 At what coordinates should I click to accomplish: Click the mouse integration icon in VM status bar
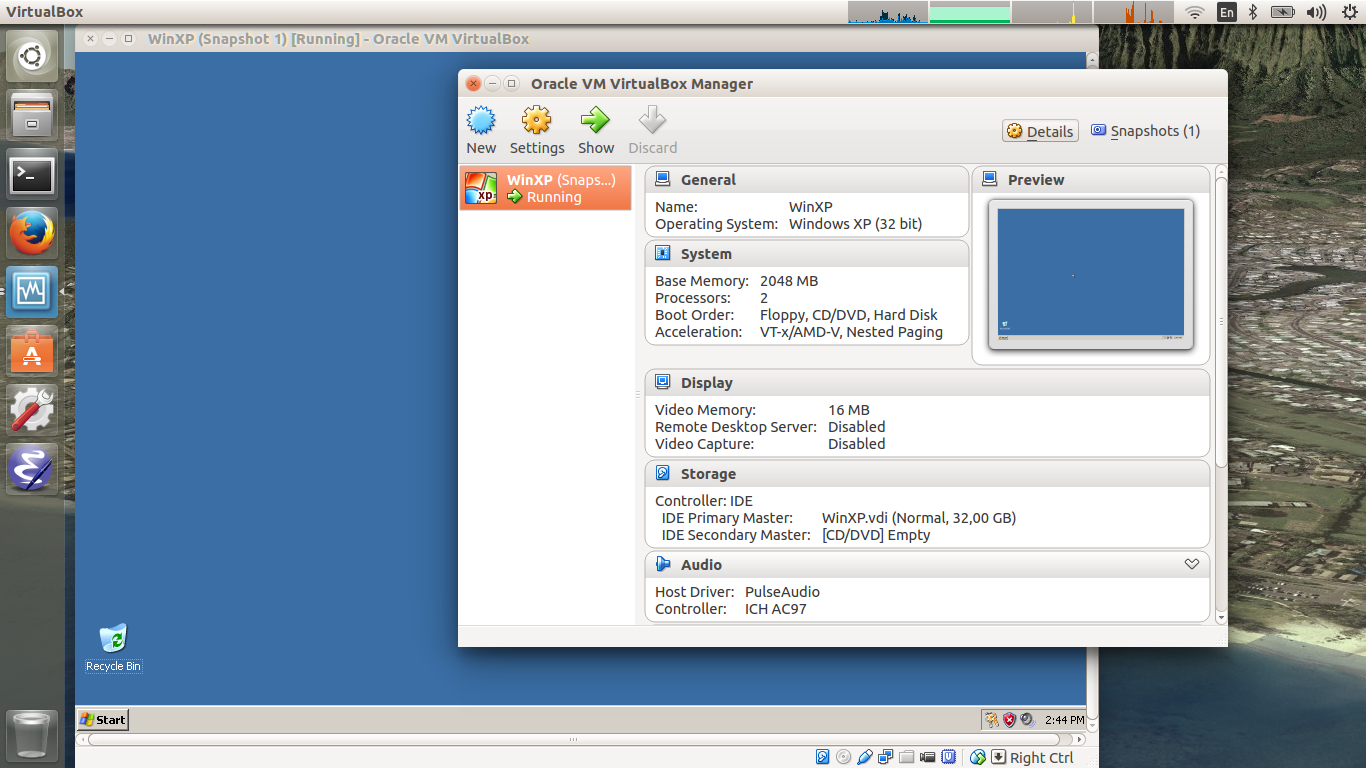[x=978, y=757]
